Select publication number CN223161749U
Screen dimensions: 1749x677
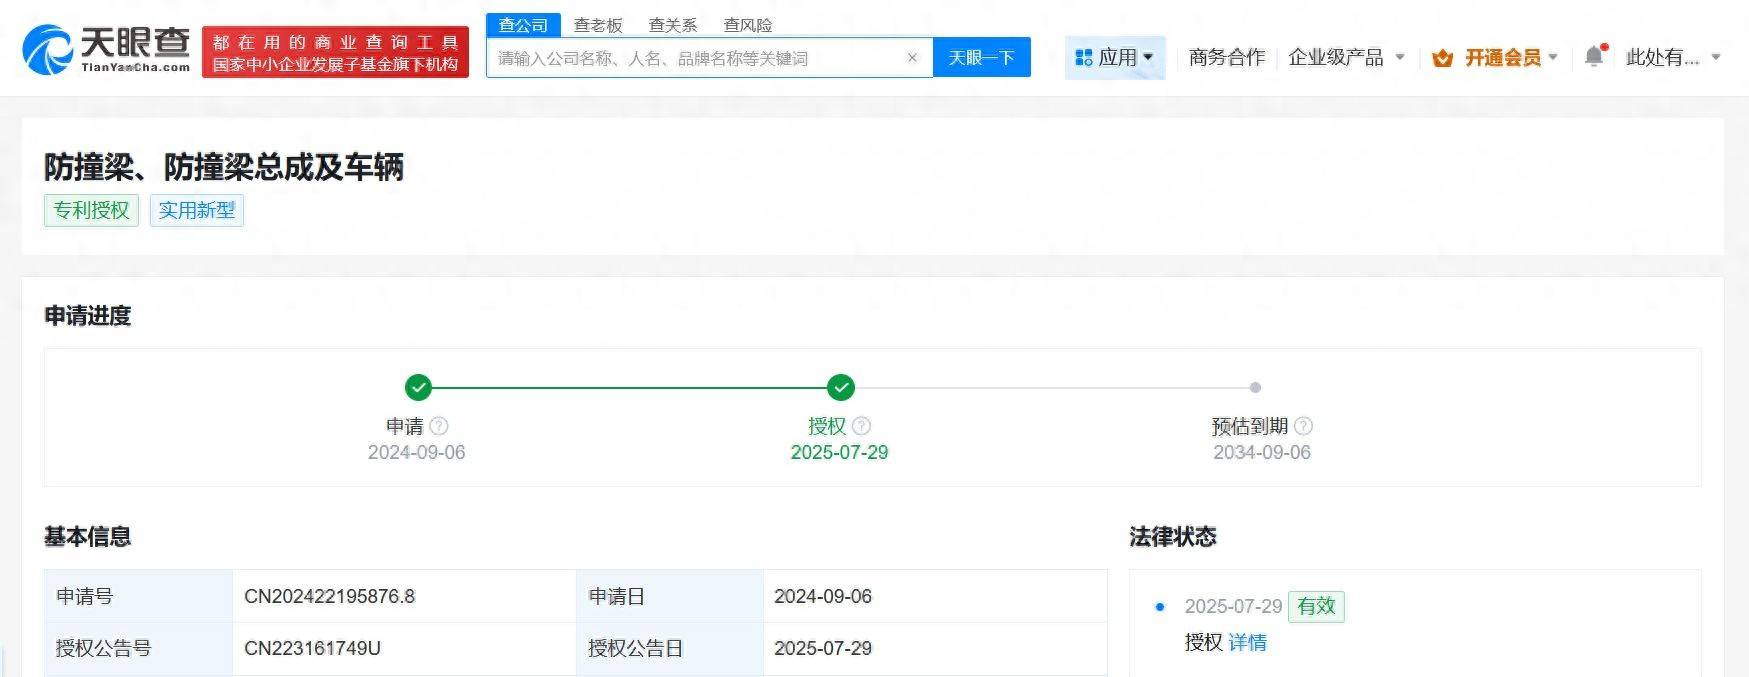coord(312,649)
